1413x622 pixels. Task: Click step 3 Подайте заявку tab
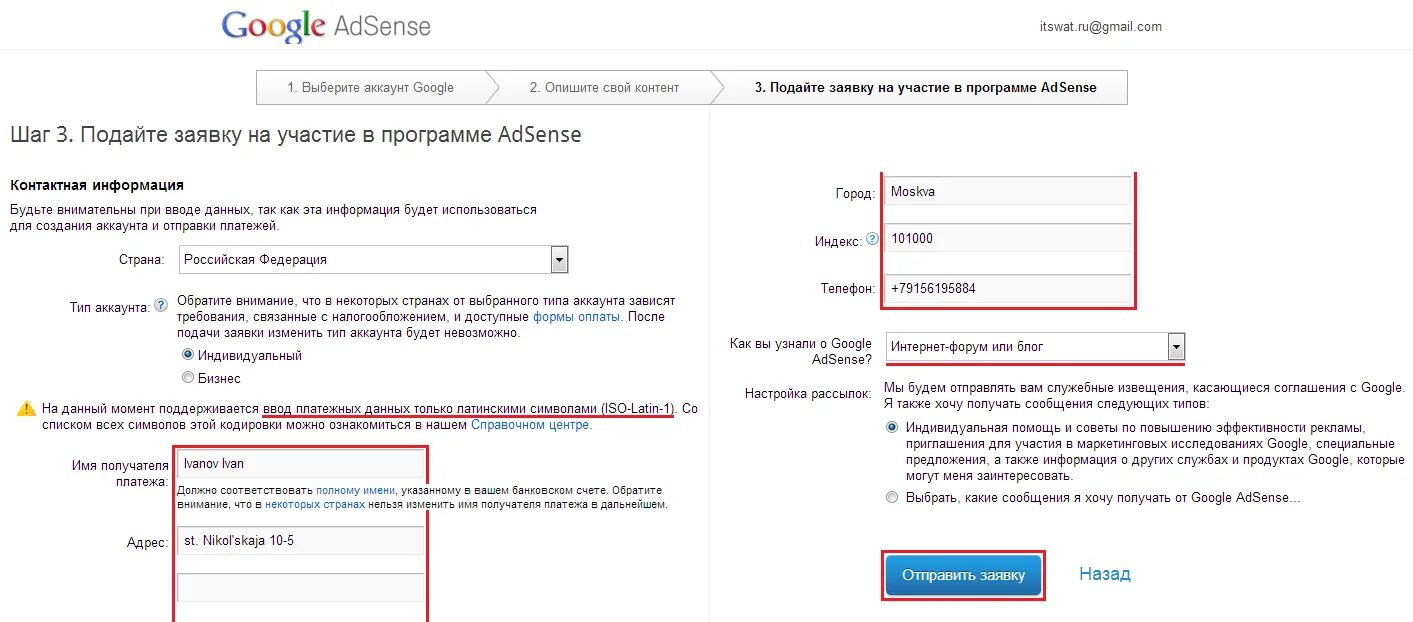click(925, 88)
